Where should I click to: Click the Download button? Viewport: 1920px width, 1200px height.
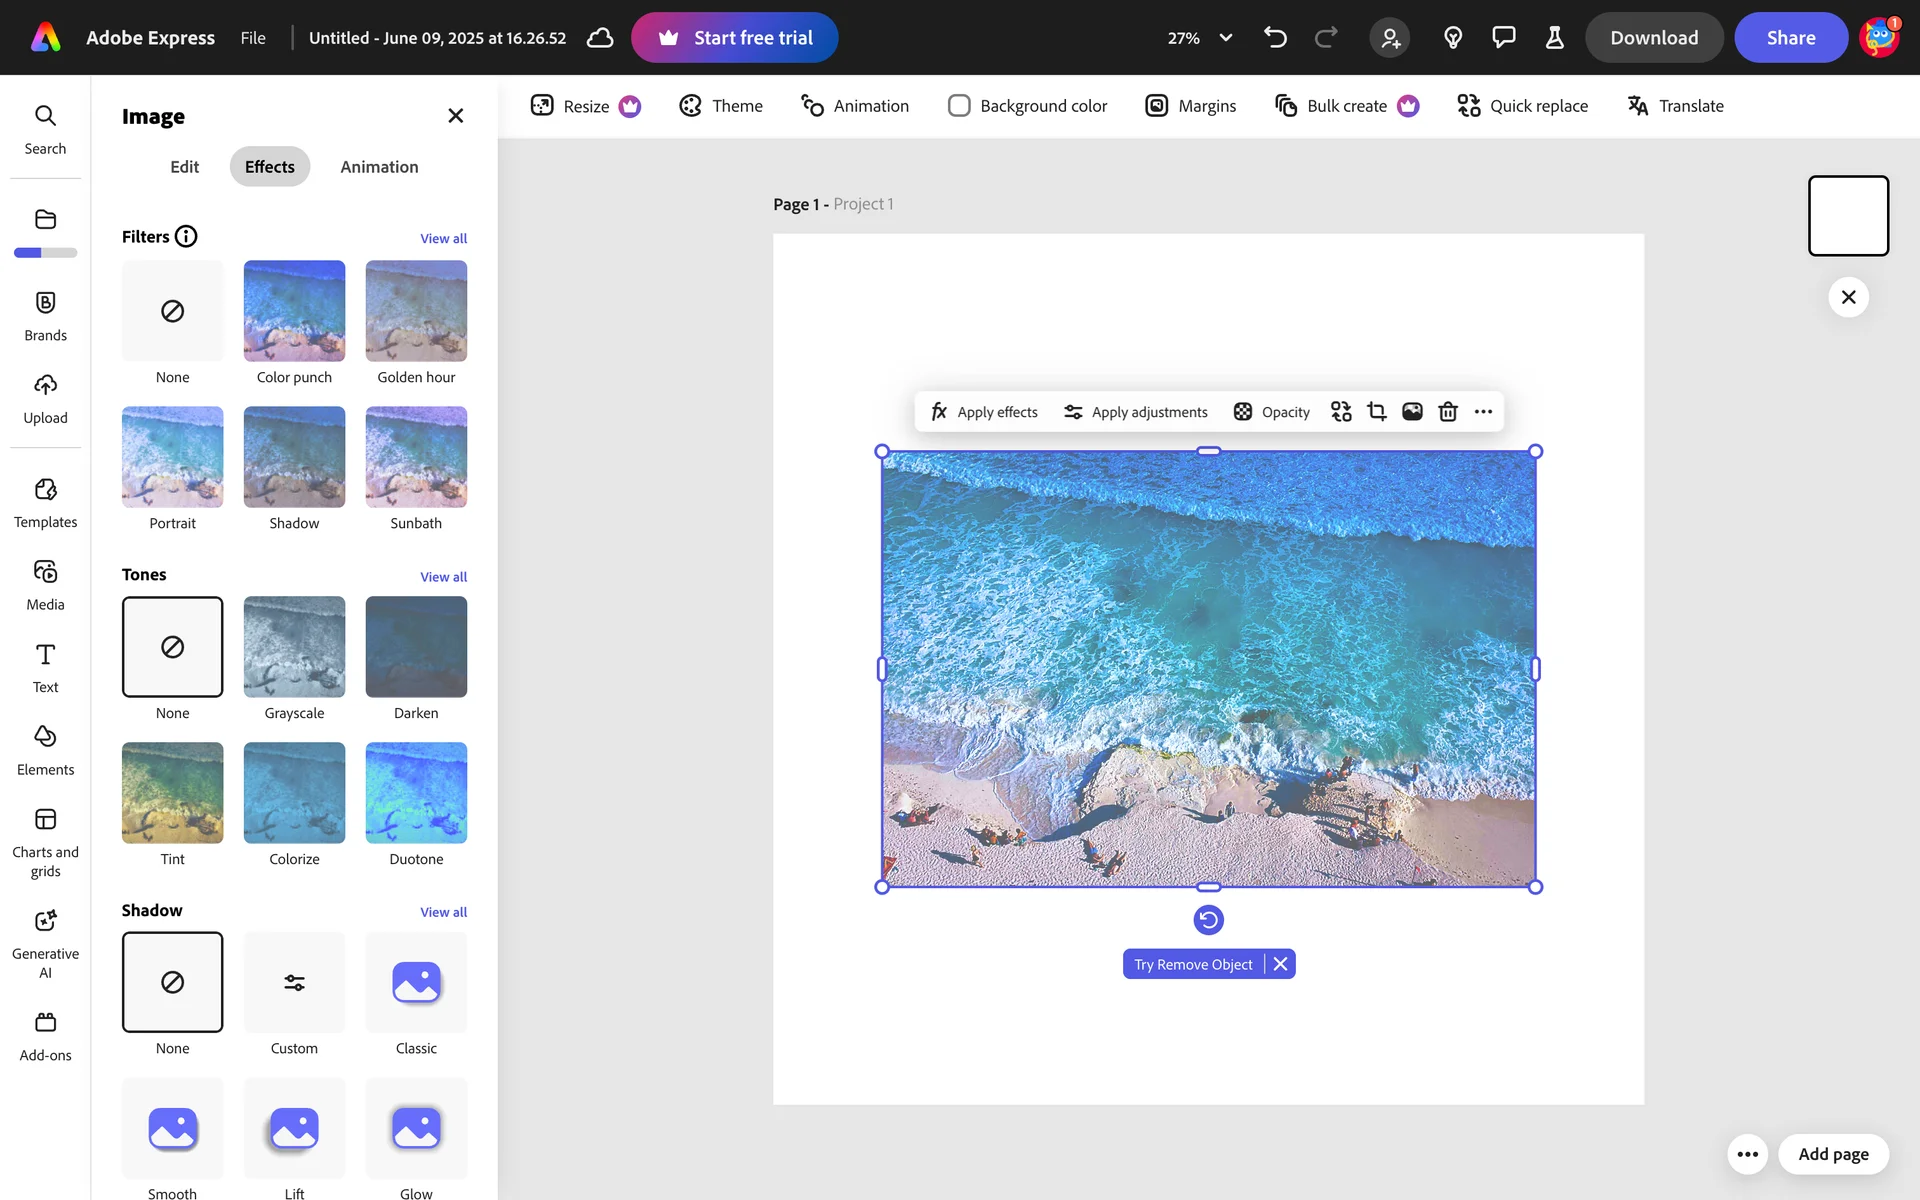tap(1654, 38)
